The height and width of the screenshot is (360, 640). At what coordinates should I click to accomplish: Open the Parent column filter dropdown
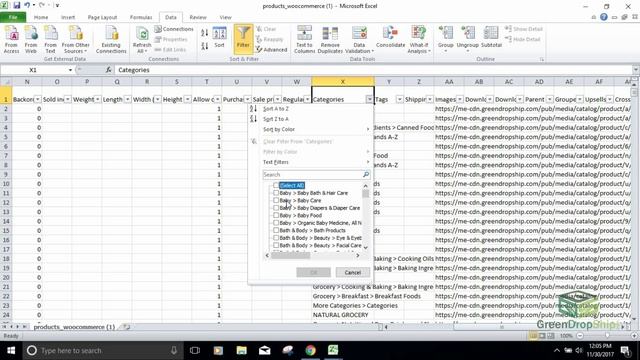point(549,99)
